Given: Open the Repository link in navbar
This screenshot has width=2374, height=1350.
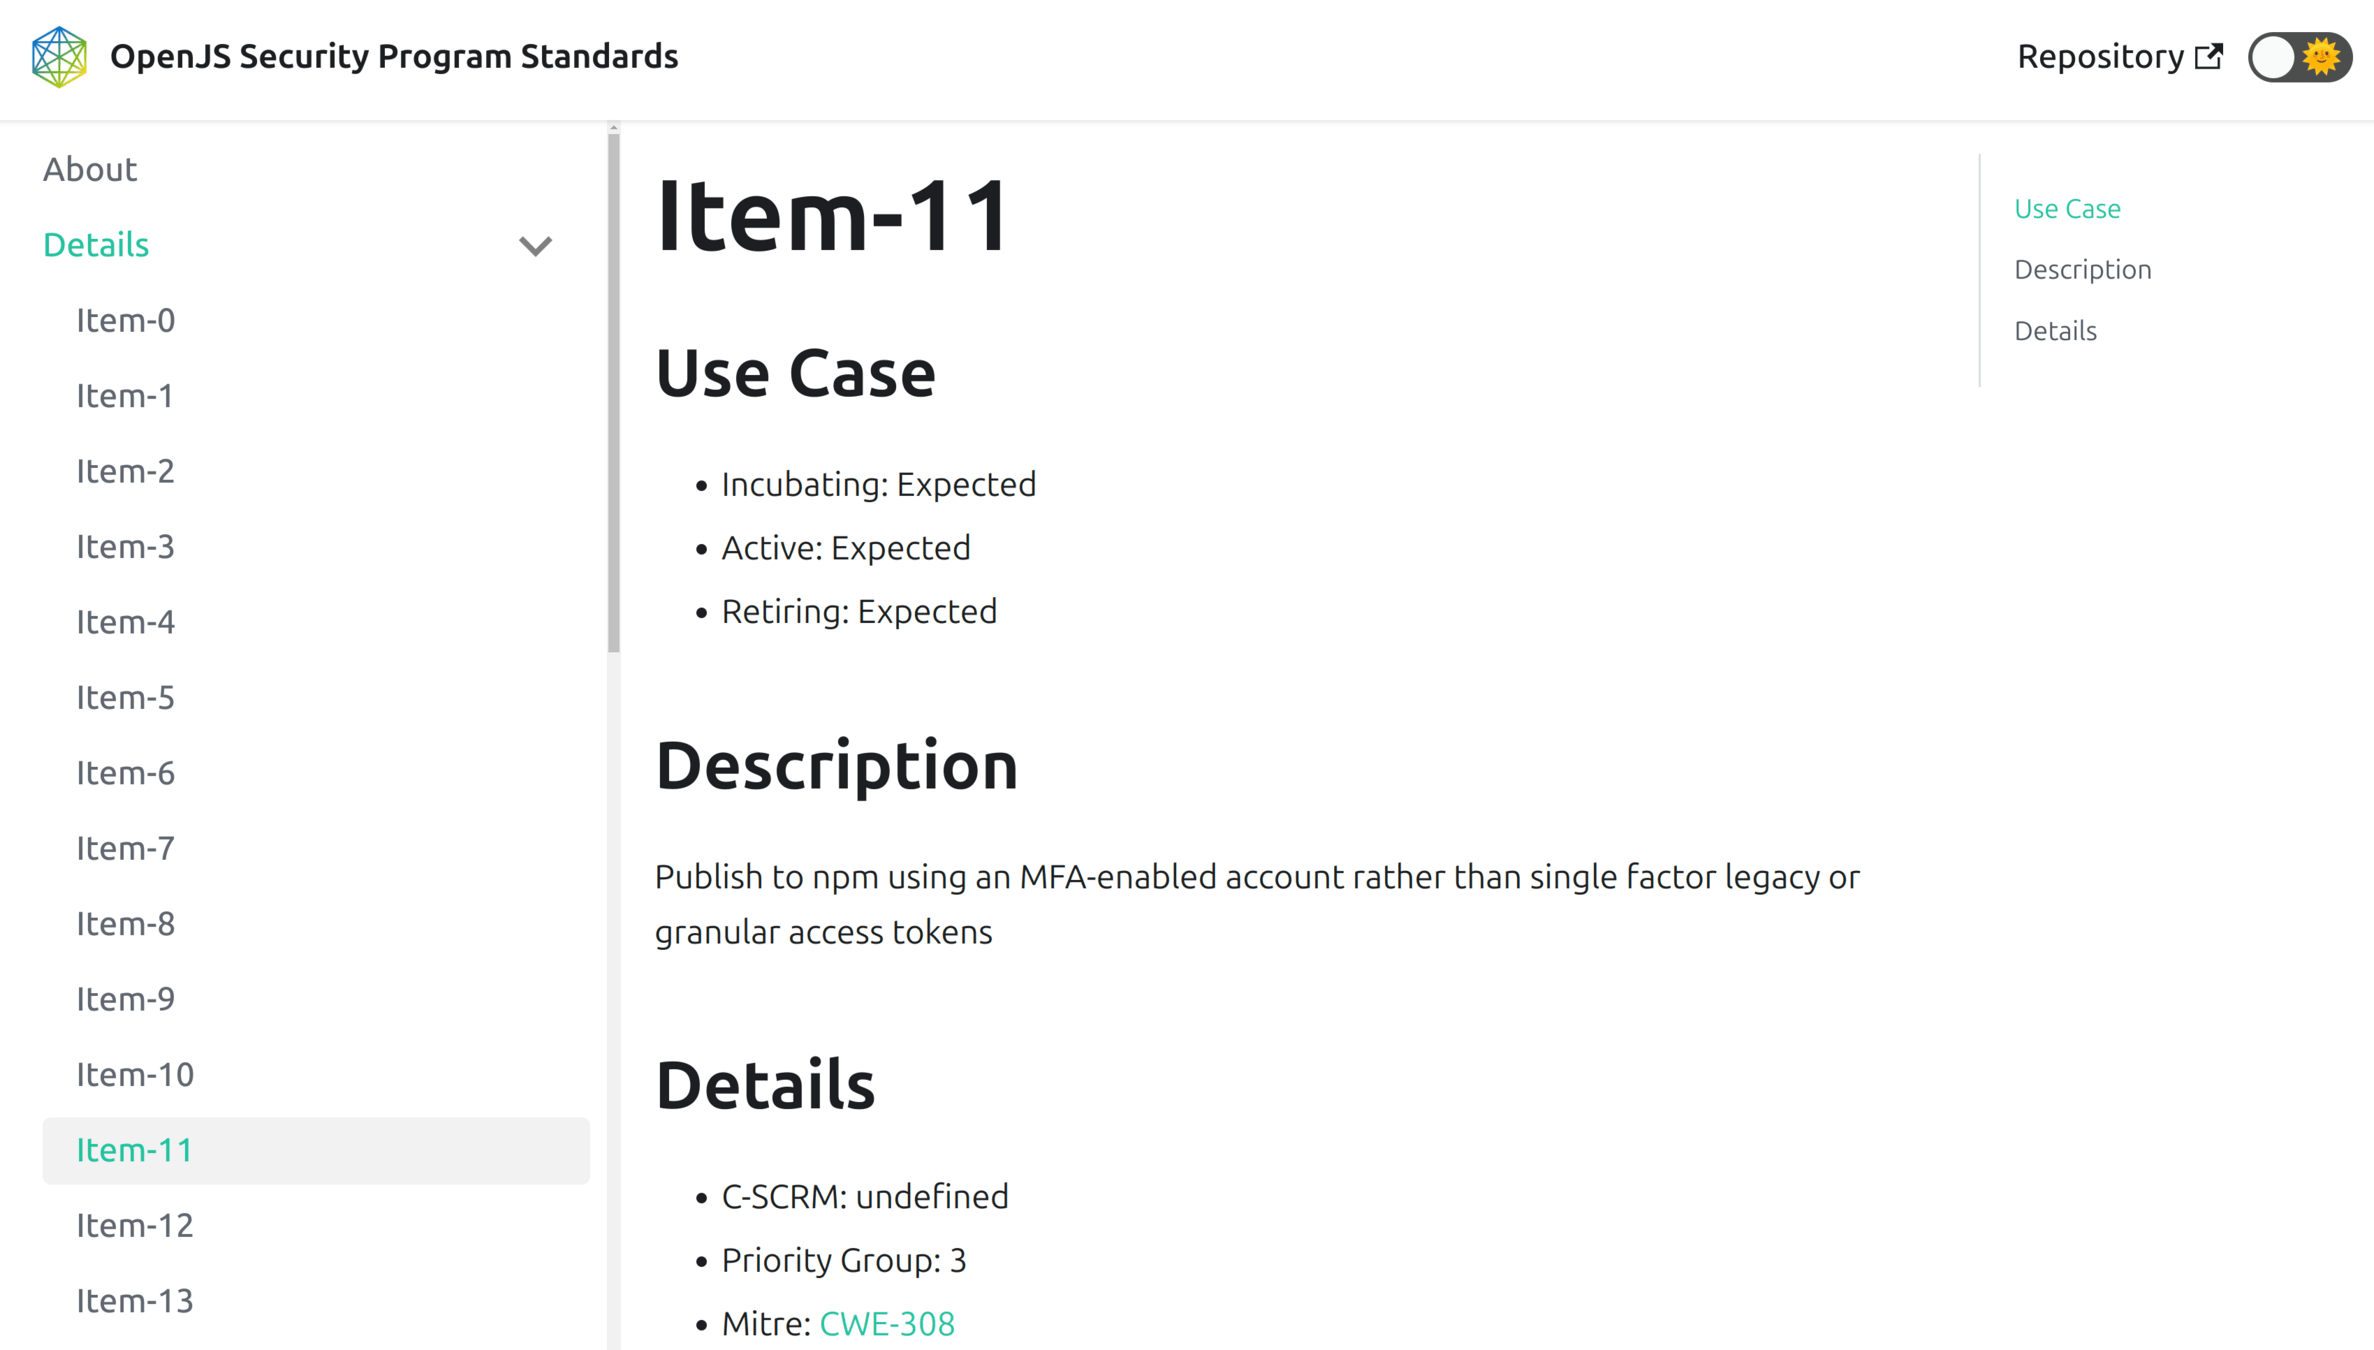Looking at the screenshot, I should click(2100, 57).
